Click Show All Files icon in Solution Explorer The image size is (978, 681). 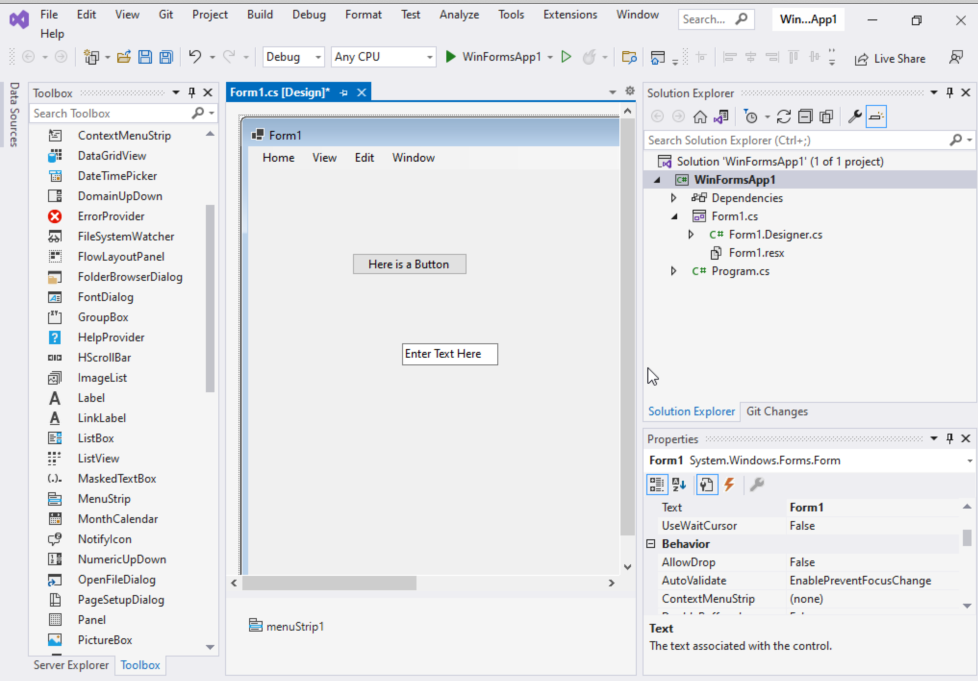click(826, 117)
